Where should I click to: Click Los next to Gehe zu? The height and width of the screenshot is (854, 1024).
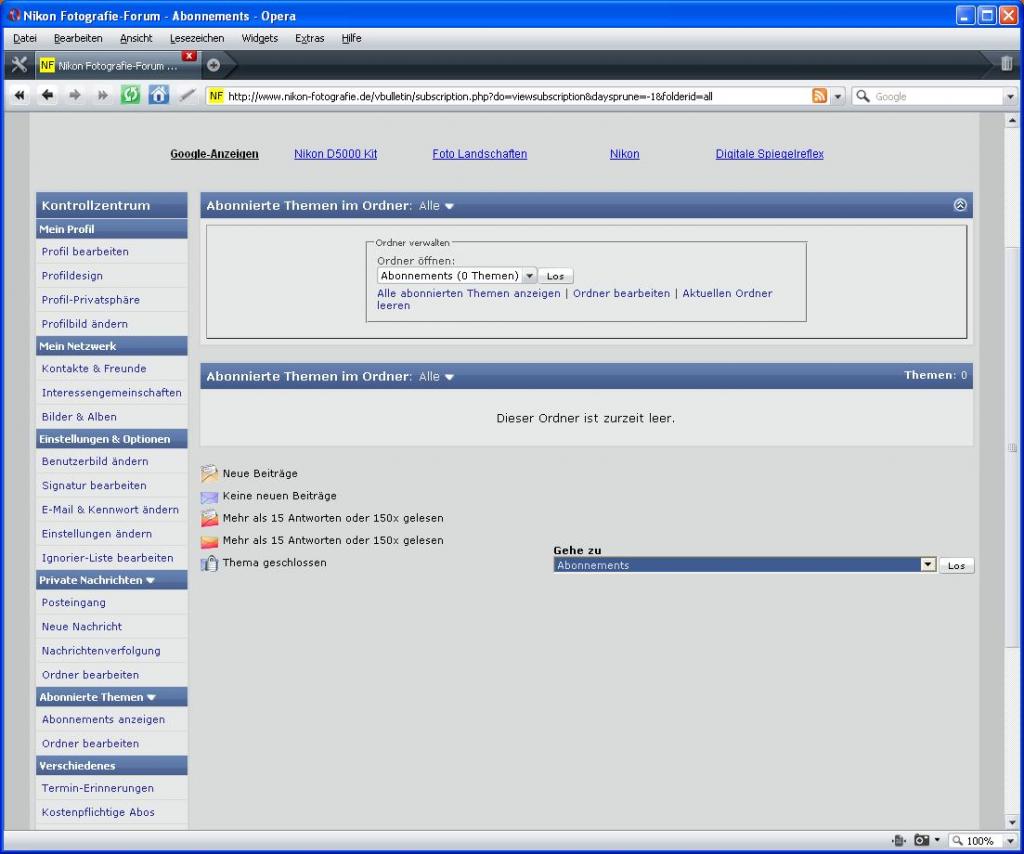click(x=956, y=565)
